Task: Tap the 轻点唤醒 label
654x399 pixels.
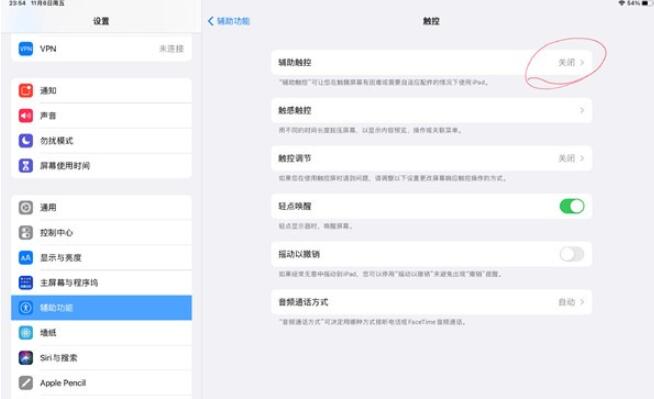Action: point(295,206)
